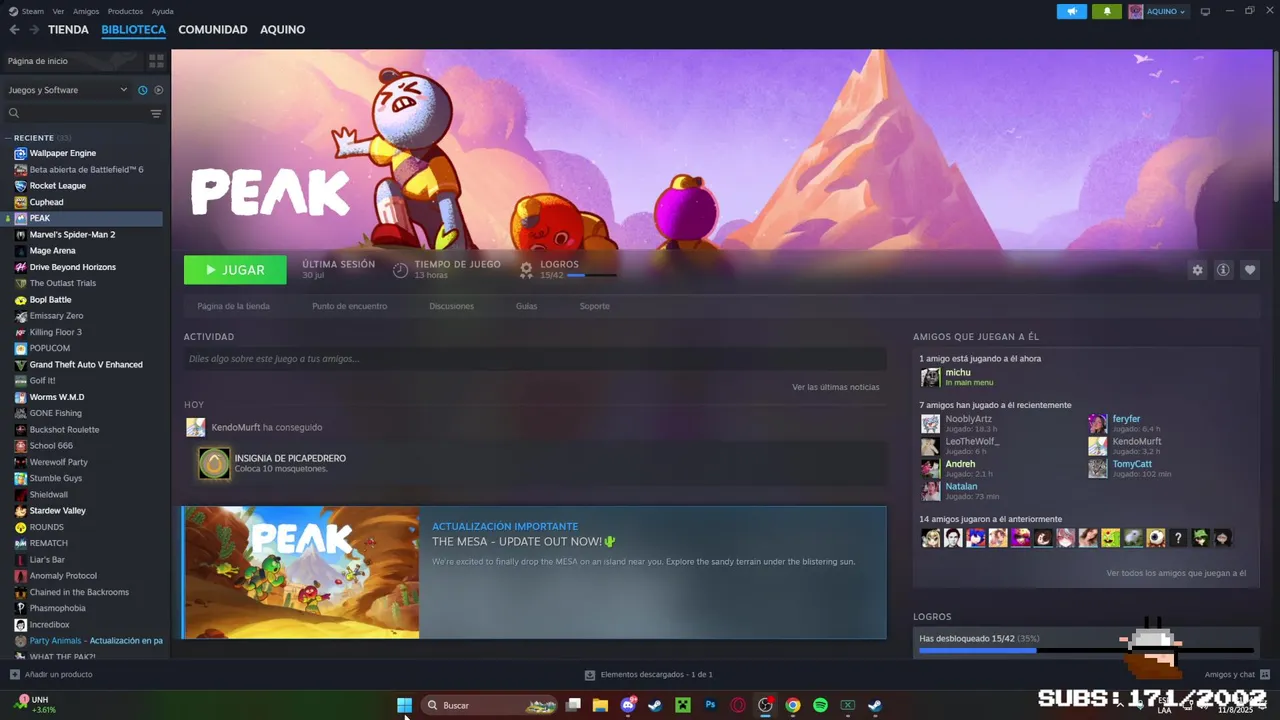Open Minecraft from the taskbar

pyautogui.click(x=683, y=705)
